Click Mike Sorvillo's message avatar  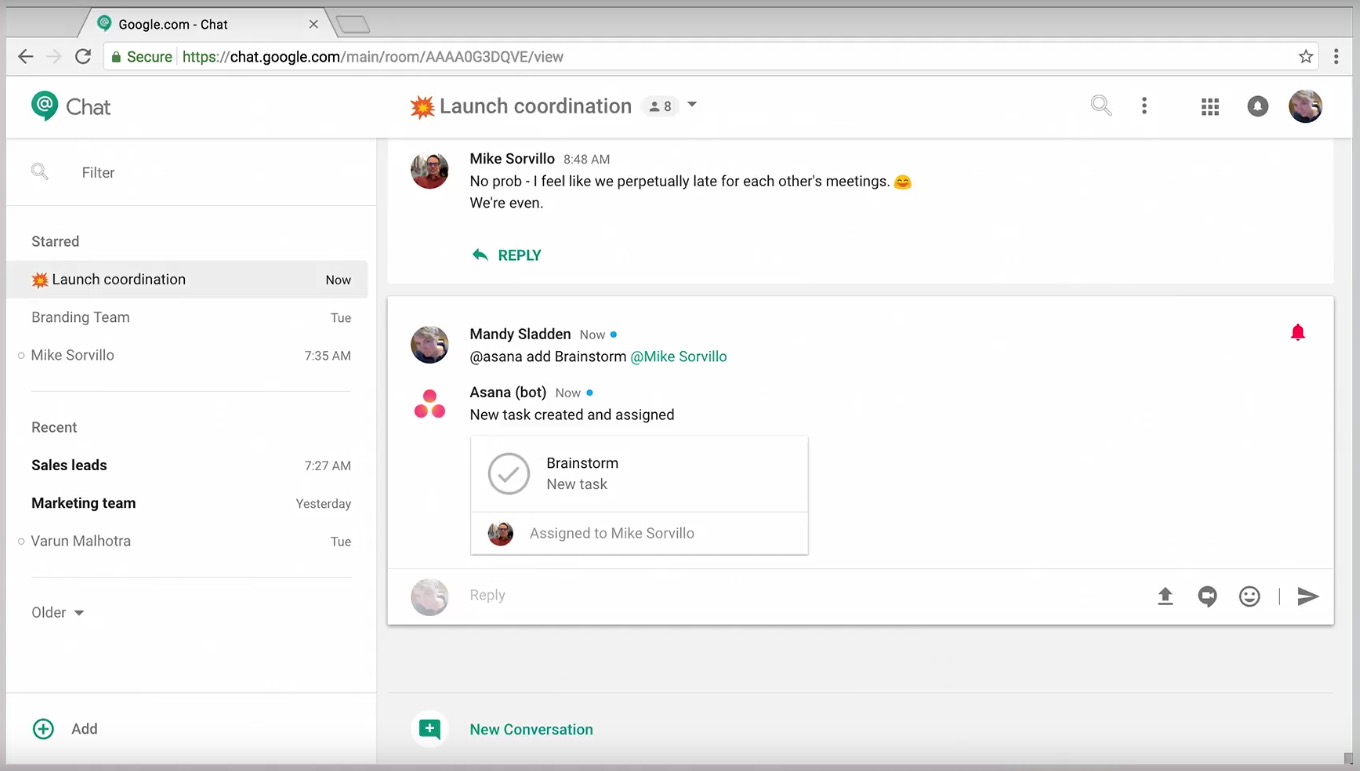(430, 170)
